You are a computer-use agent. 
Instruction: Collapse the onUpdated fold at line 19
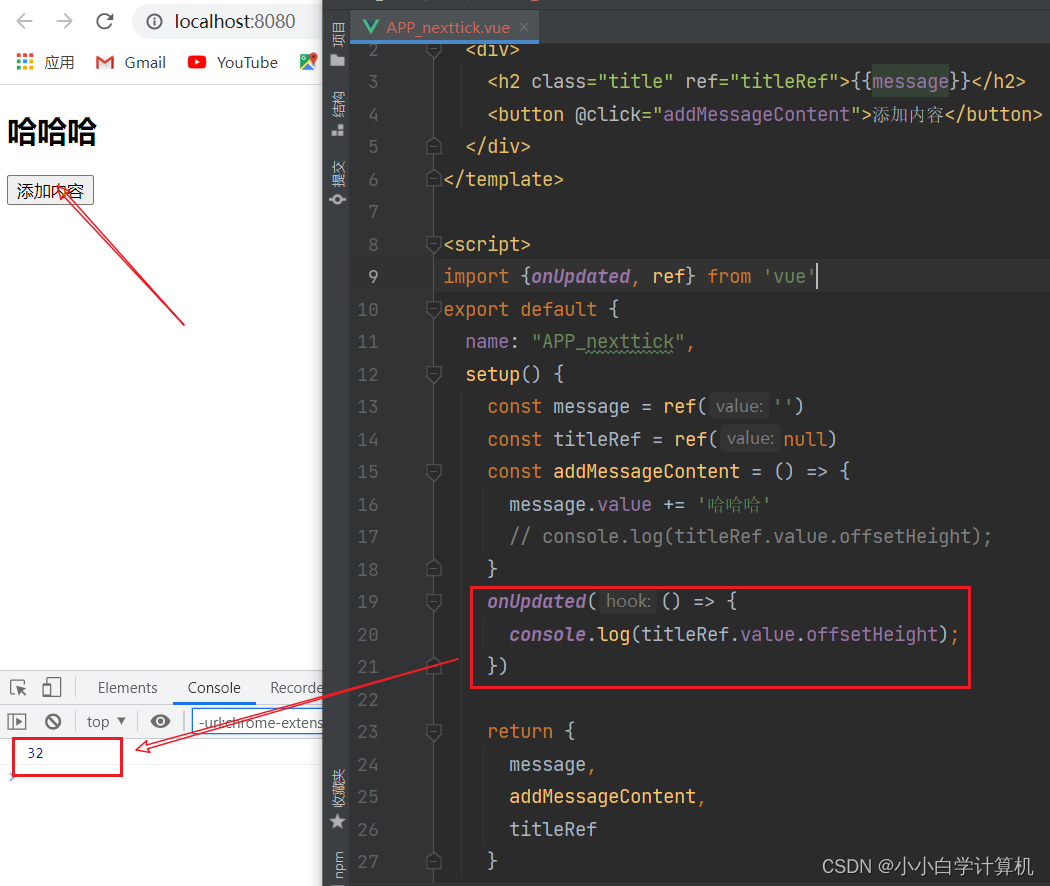434,601
